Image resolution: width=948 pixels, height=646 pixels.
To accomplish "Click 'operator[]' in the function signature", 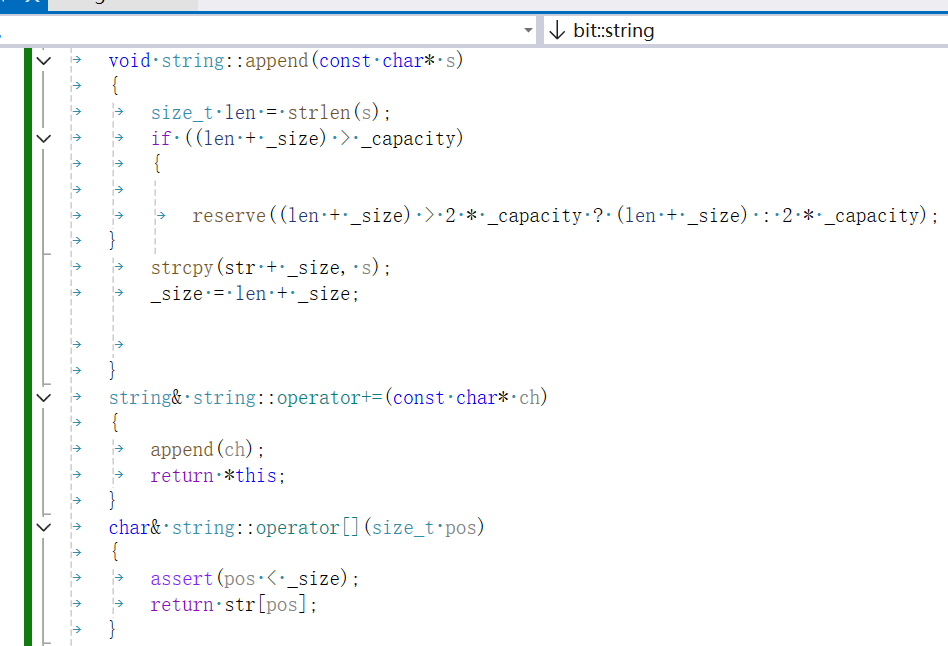I will 308,527.
